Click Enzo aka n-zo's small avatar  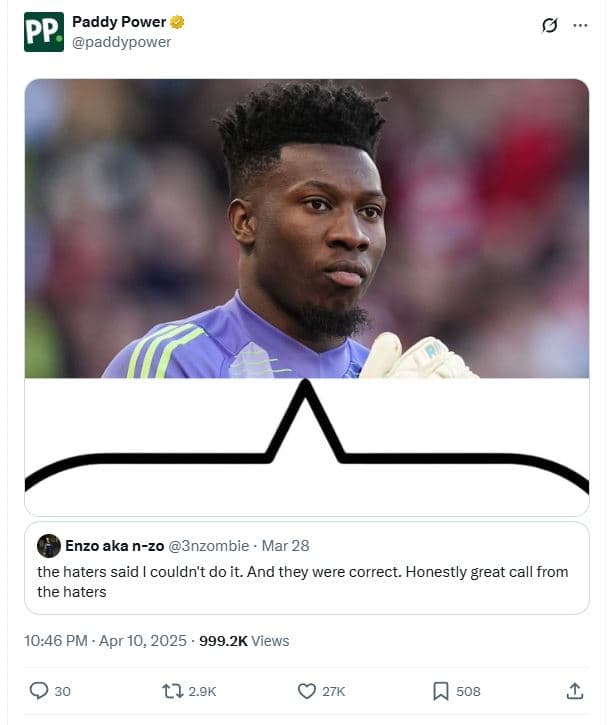(49, 546)
